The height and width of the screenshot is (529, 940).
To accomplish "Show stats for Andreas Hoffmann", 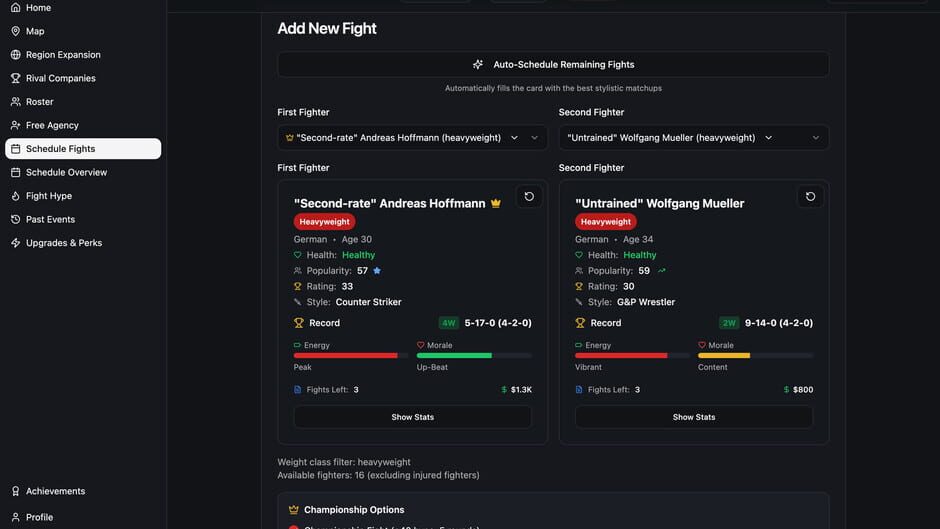I will pyautogui.click(x=412, y=417).
